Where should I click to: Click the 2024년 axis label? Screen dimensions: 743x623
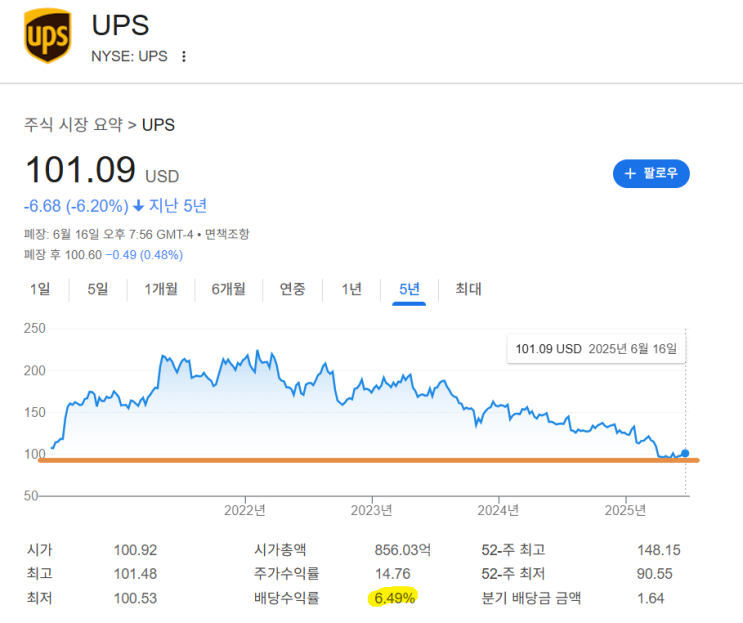click(498, 510)
